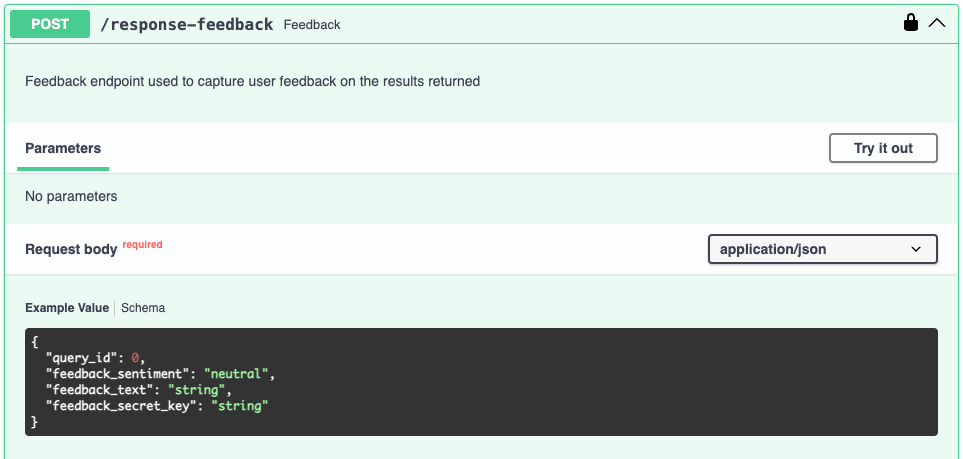Screen dimensions: 963x459
Task: Click the red required label
Action: click(x=142, y=244)
